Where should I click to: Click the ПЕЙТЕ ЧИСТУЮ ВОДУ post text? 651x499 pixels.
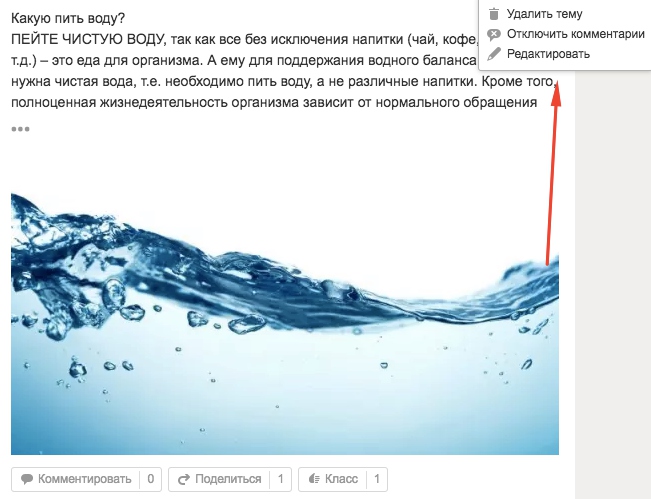89,39
